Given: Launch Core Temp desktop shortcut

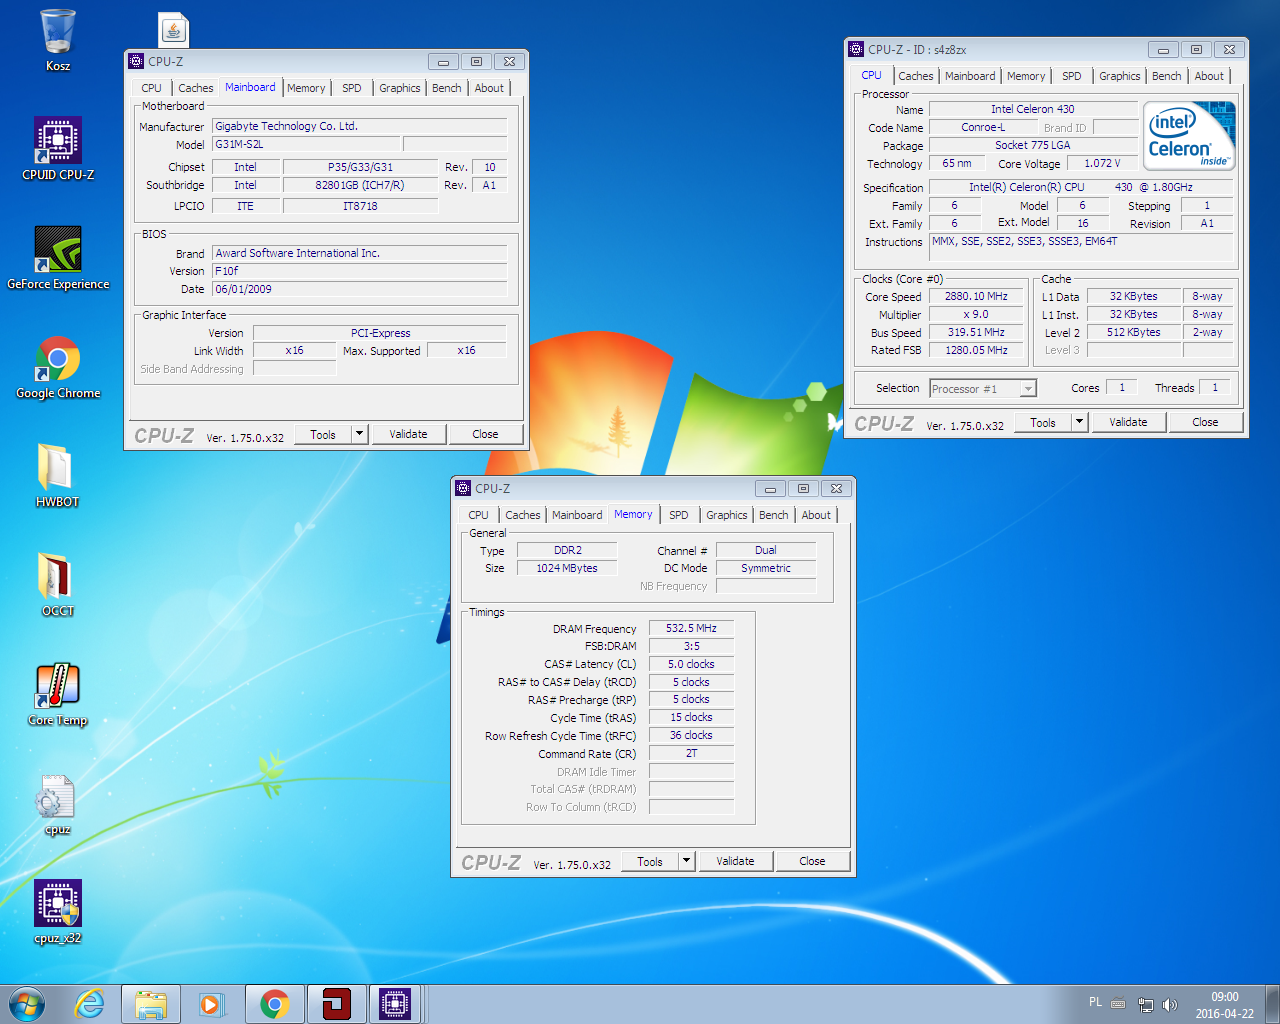Looking at the screenshot, I should click(x=58, y=694).
